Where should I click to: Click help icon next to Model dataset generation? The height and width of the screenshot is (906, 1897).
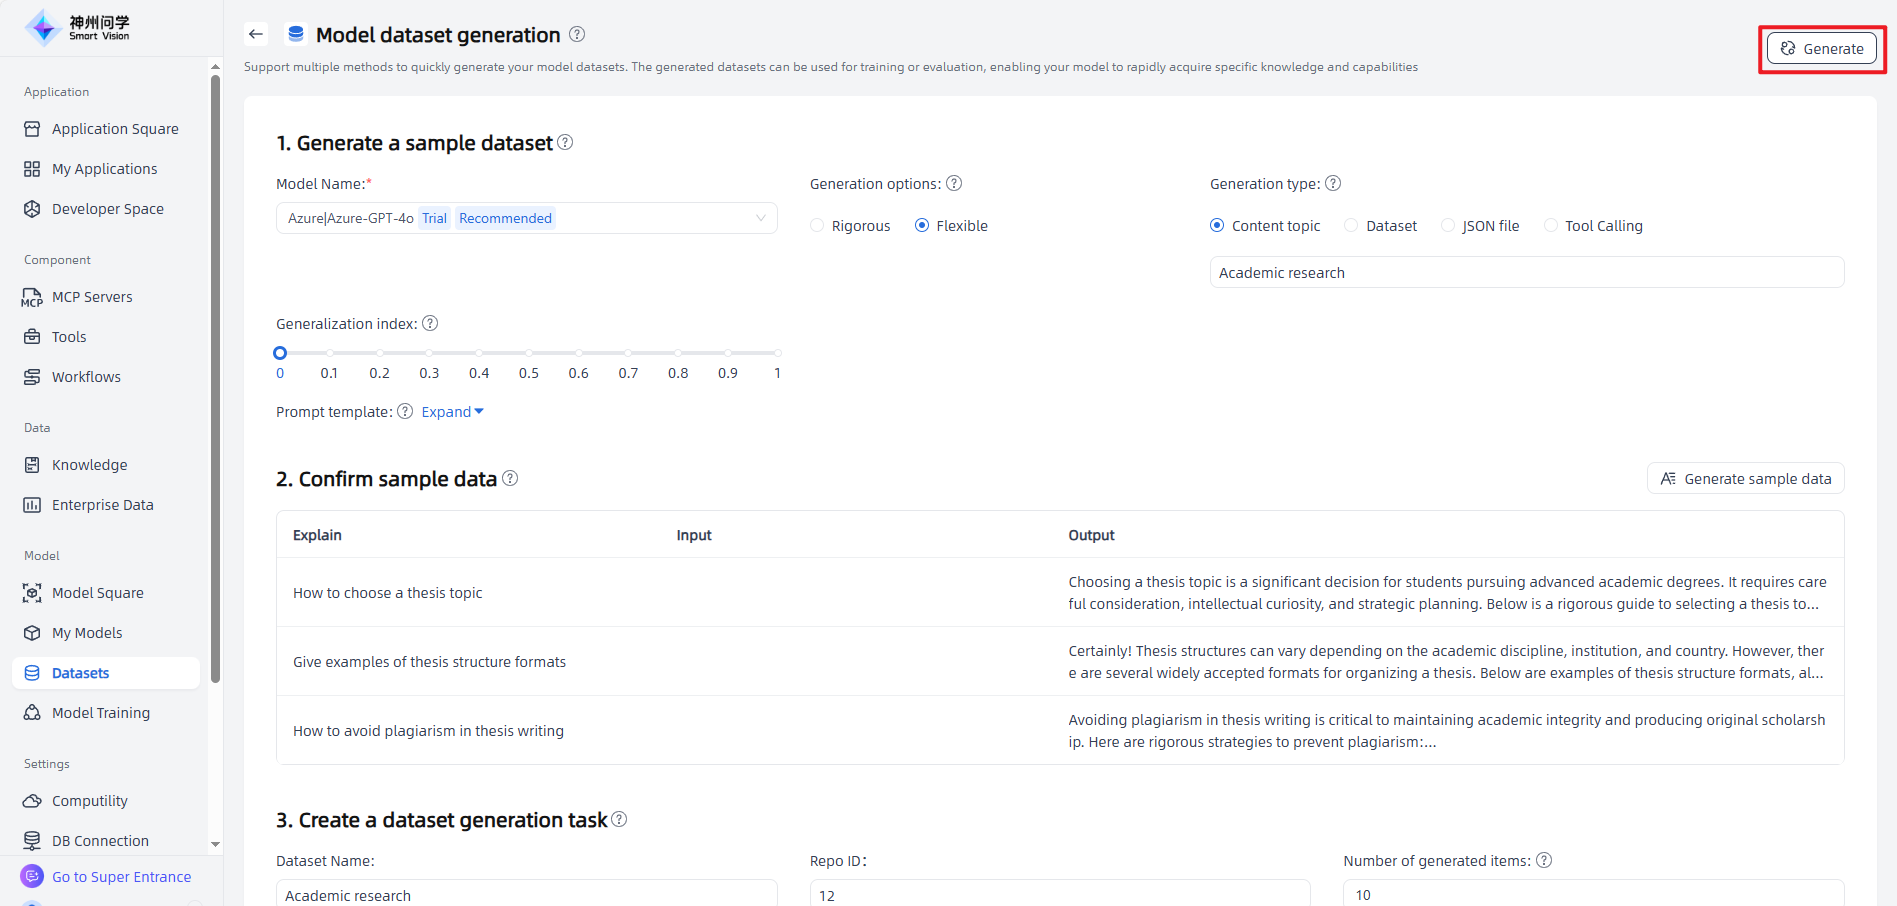point(577,34)
